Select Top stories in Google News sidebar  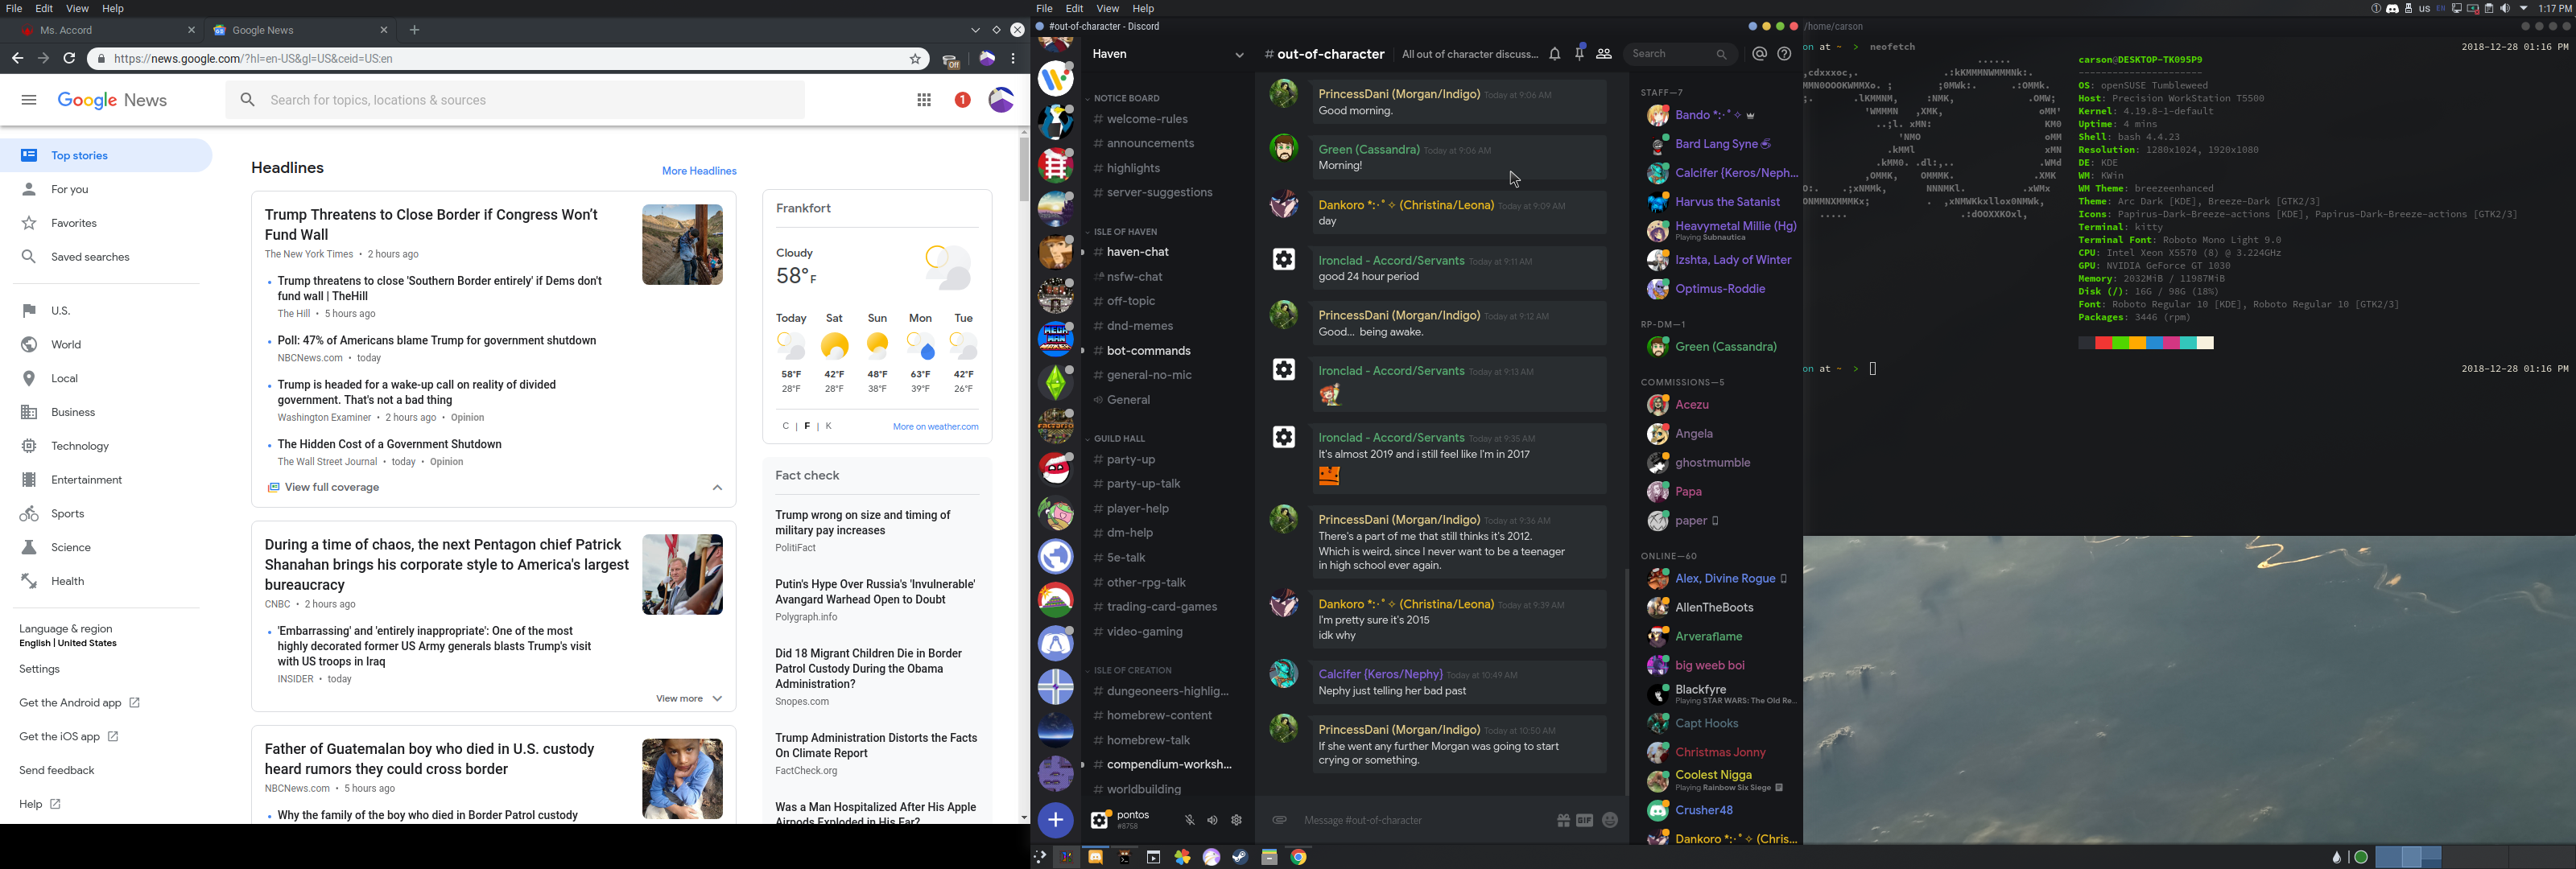106,156
